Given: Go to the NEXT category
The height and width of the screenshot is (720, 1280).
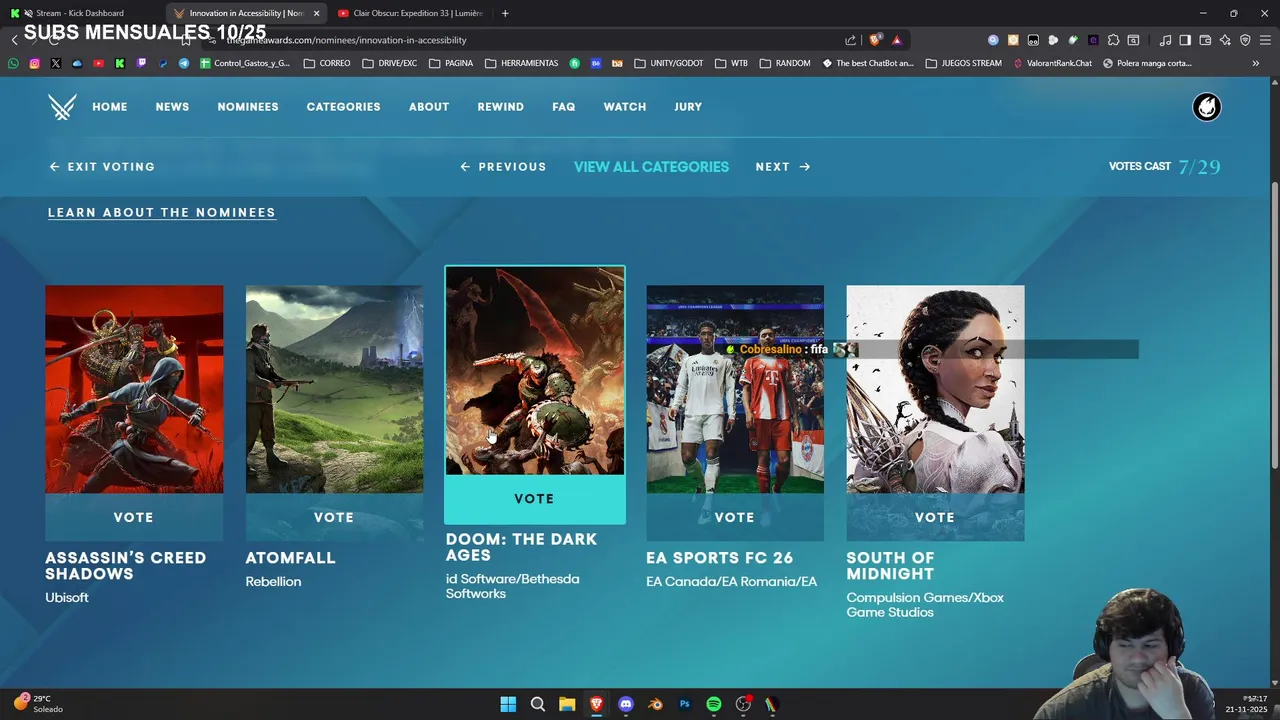Looking at the screenshot, I should 783,167.
